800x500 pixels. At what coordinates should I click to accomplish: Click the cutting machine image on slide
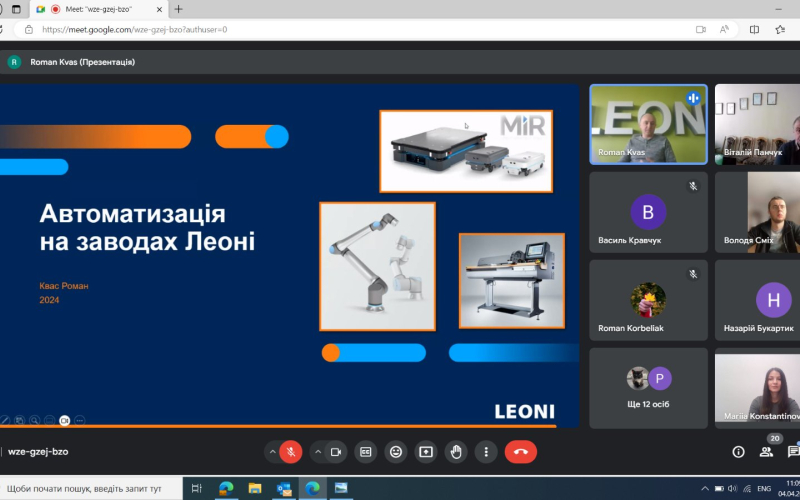pos(512,280)
